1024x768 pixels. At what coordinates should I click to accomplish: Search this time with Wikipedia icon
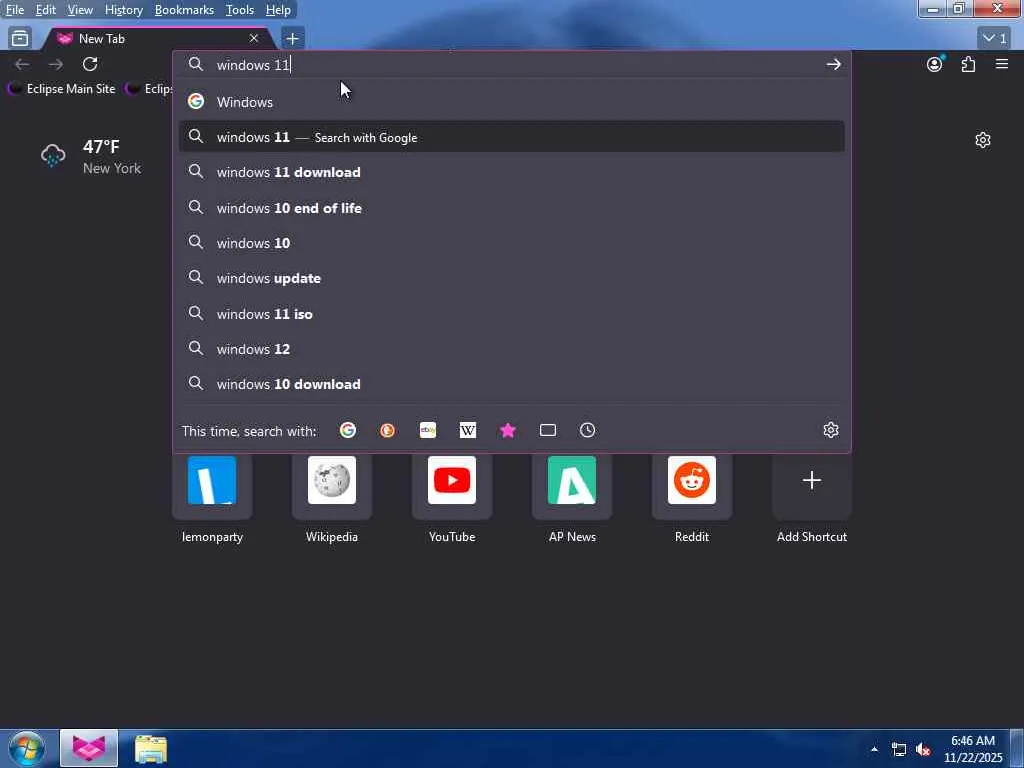coord(468,430)
